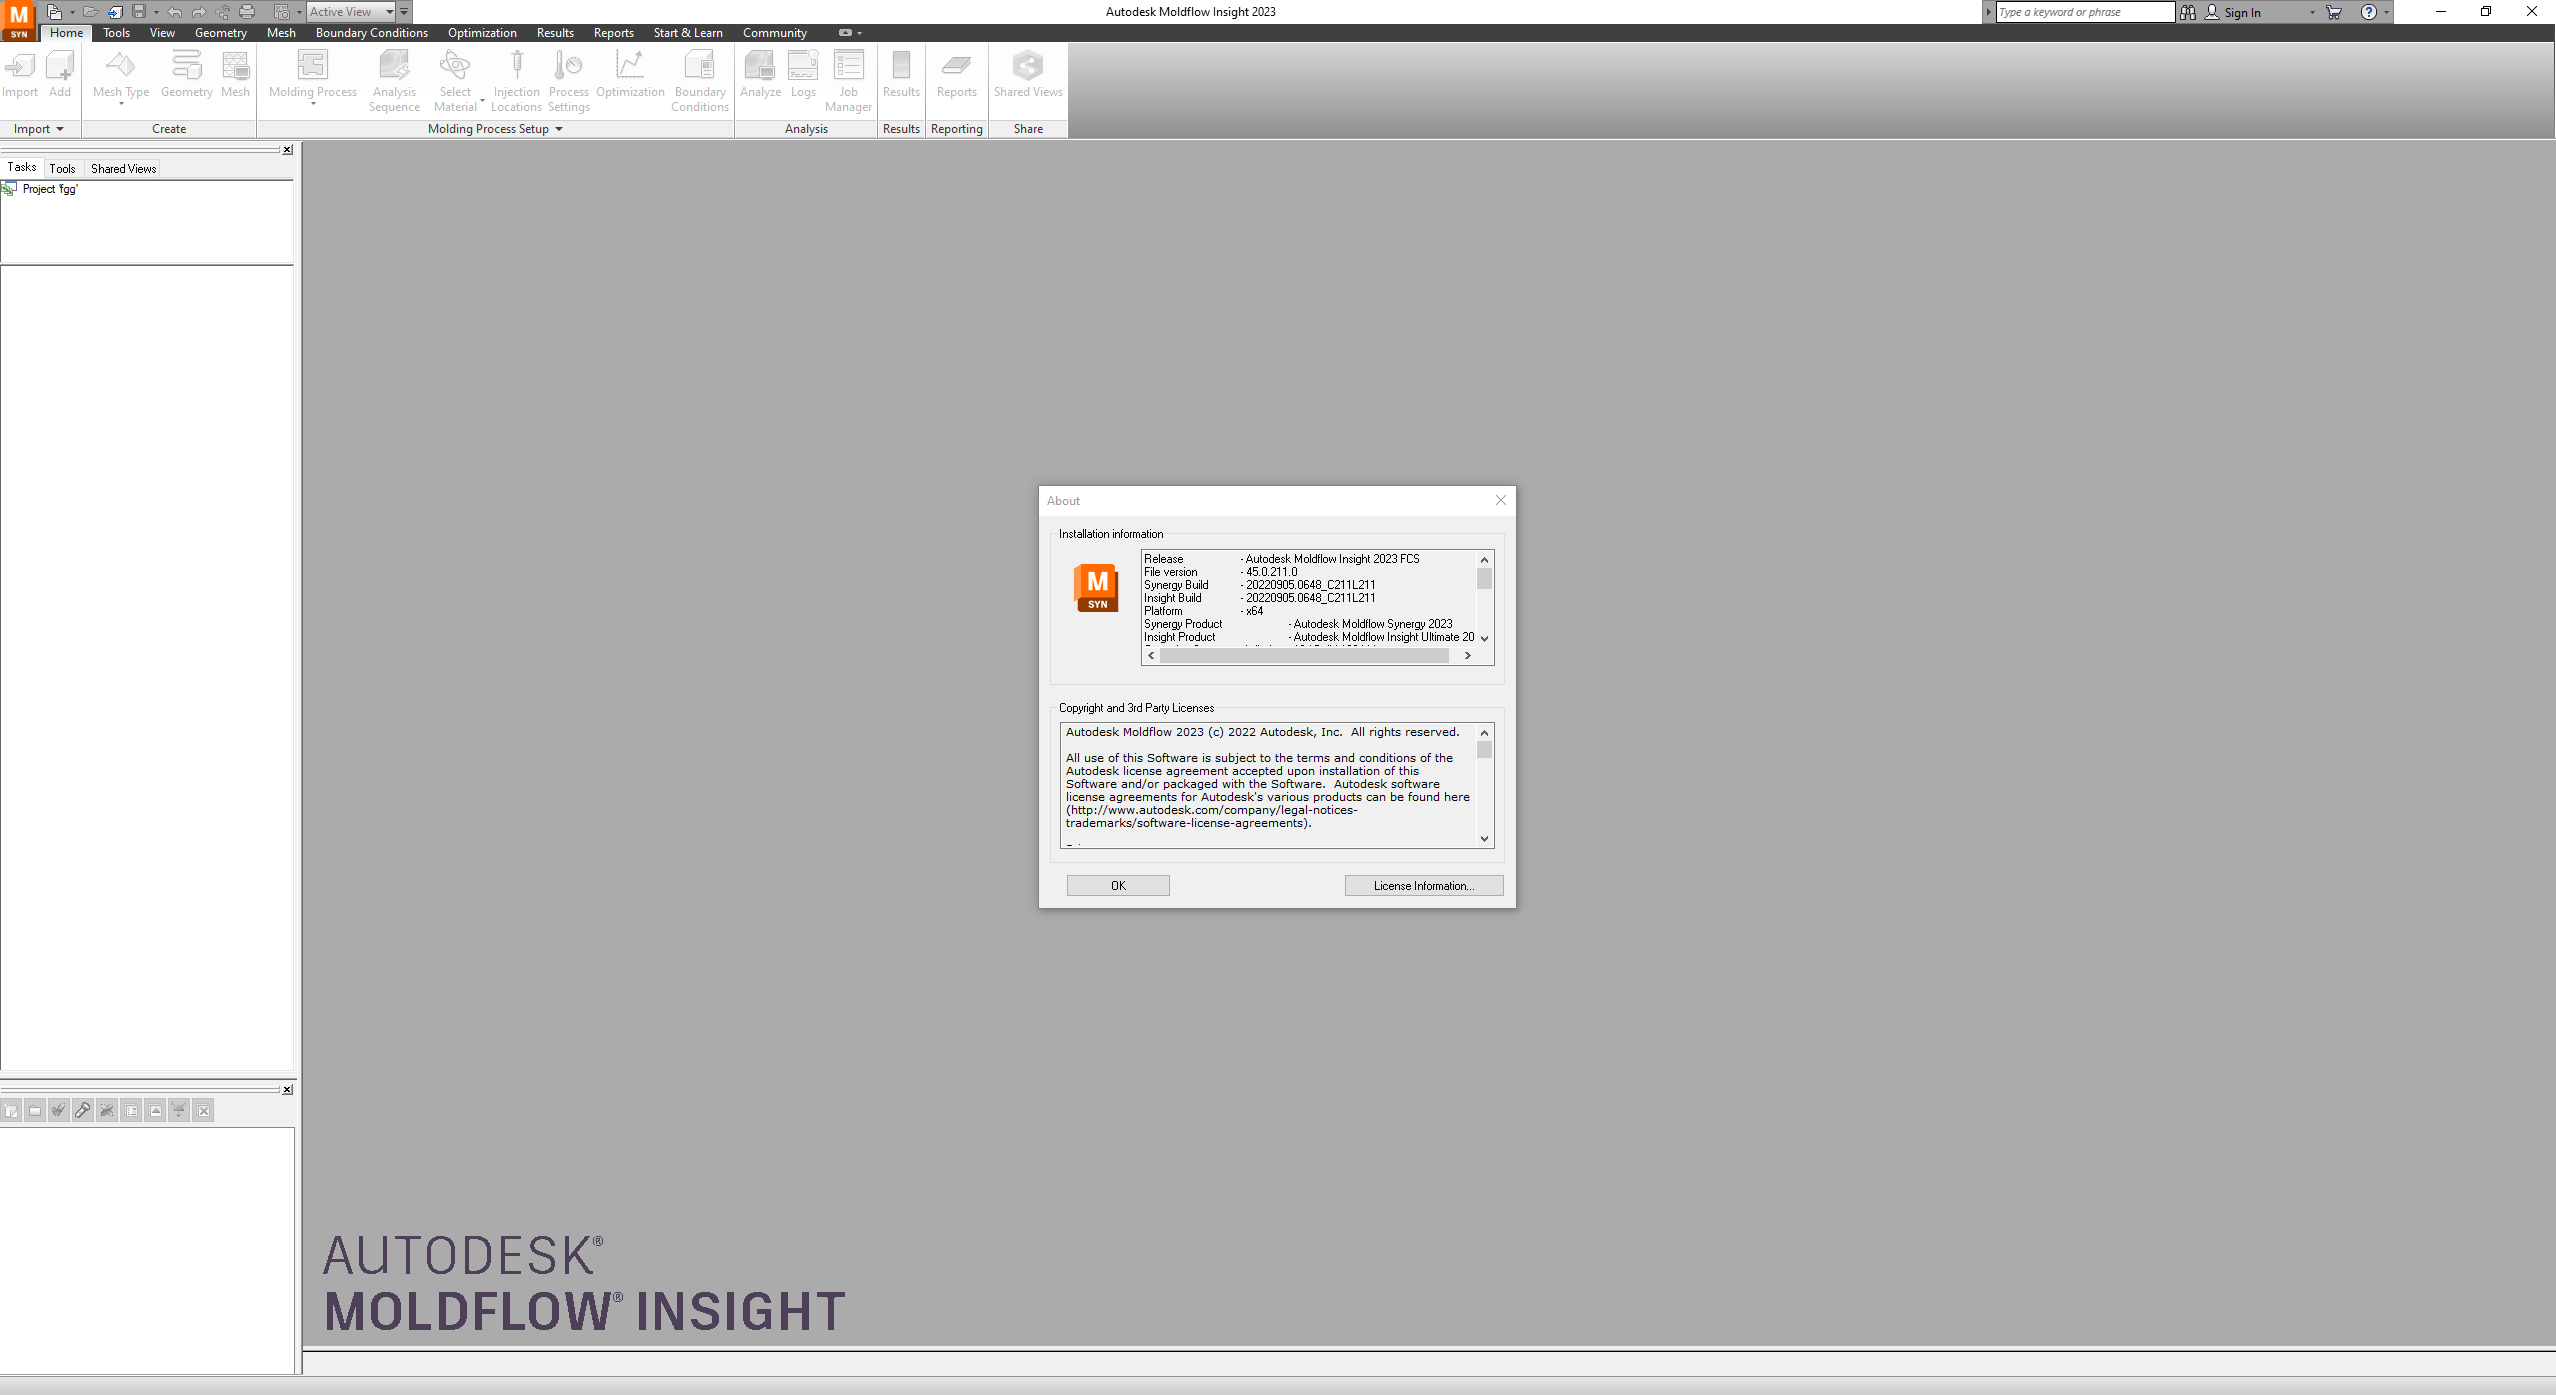Open the Community ribbon tab
2556x1395 pixels.
775,33
